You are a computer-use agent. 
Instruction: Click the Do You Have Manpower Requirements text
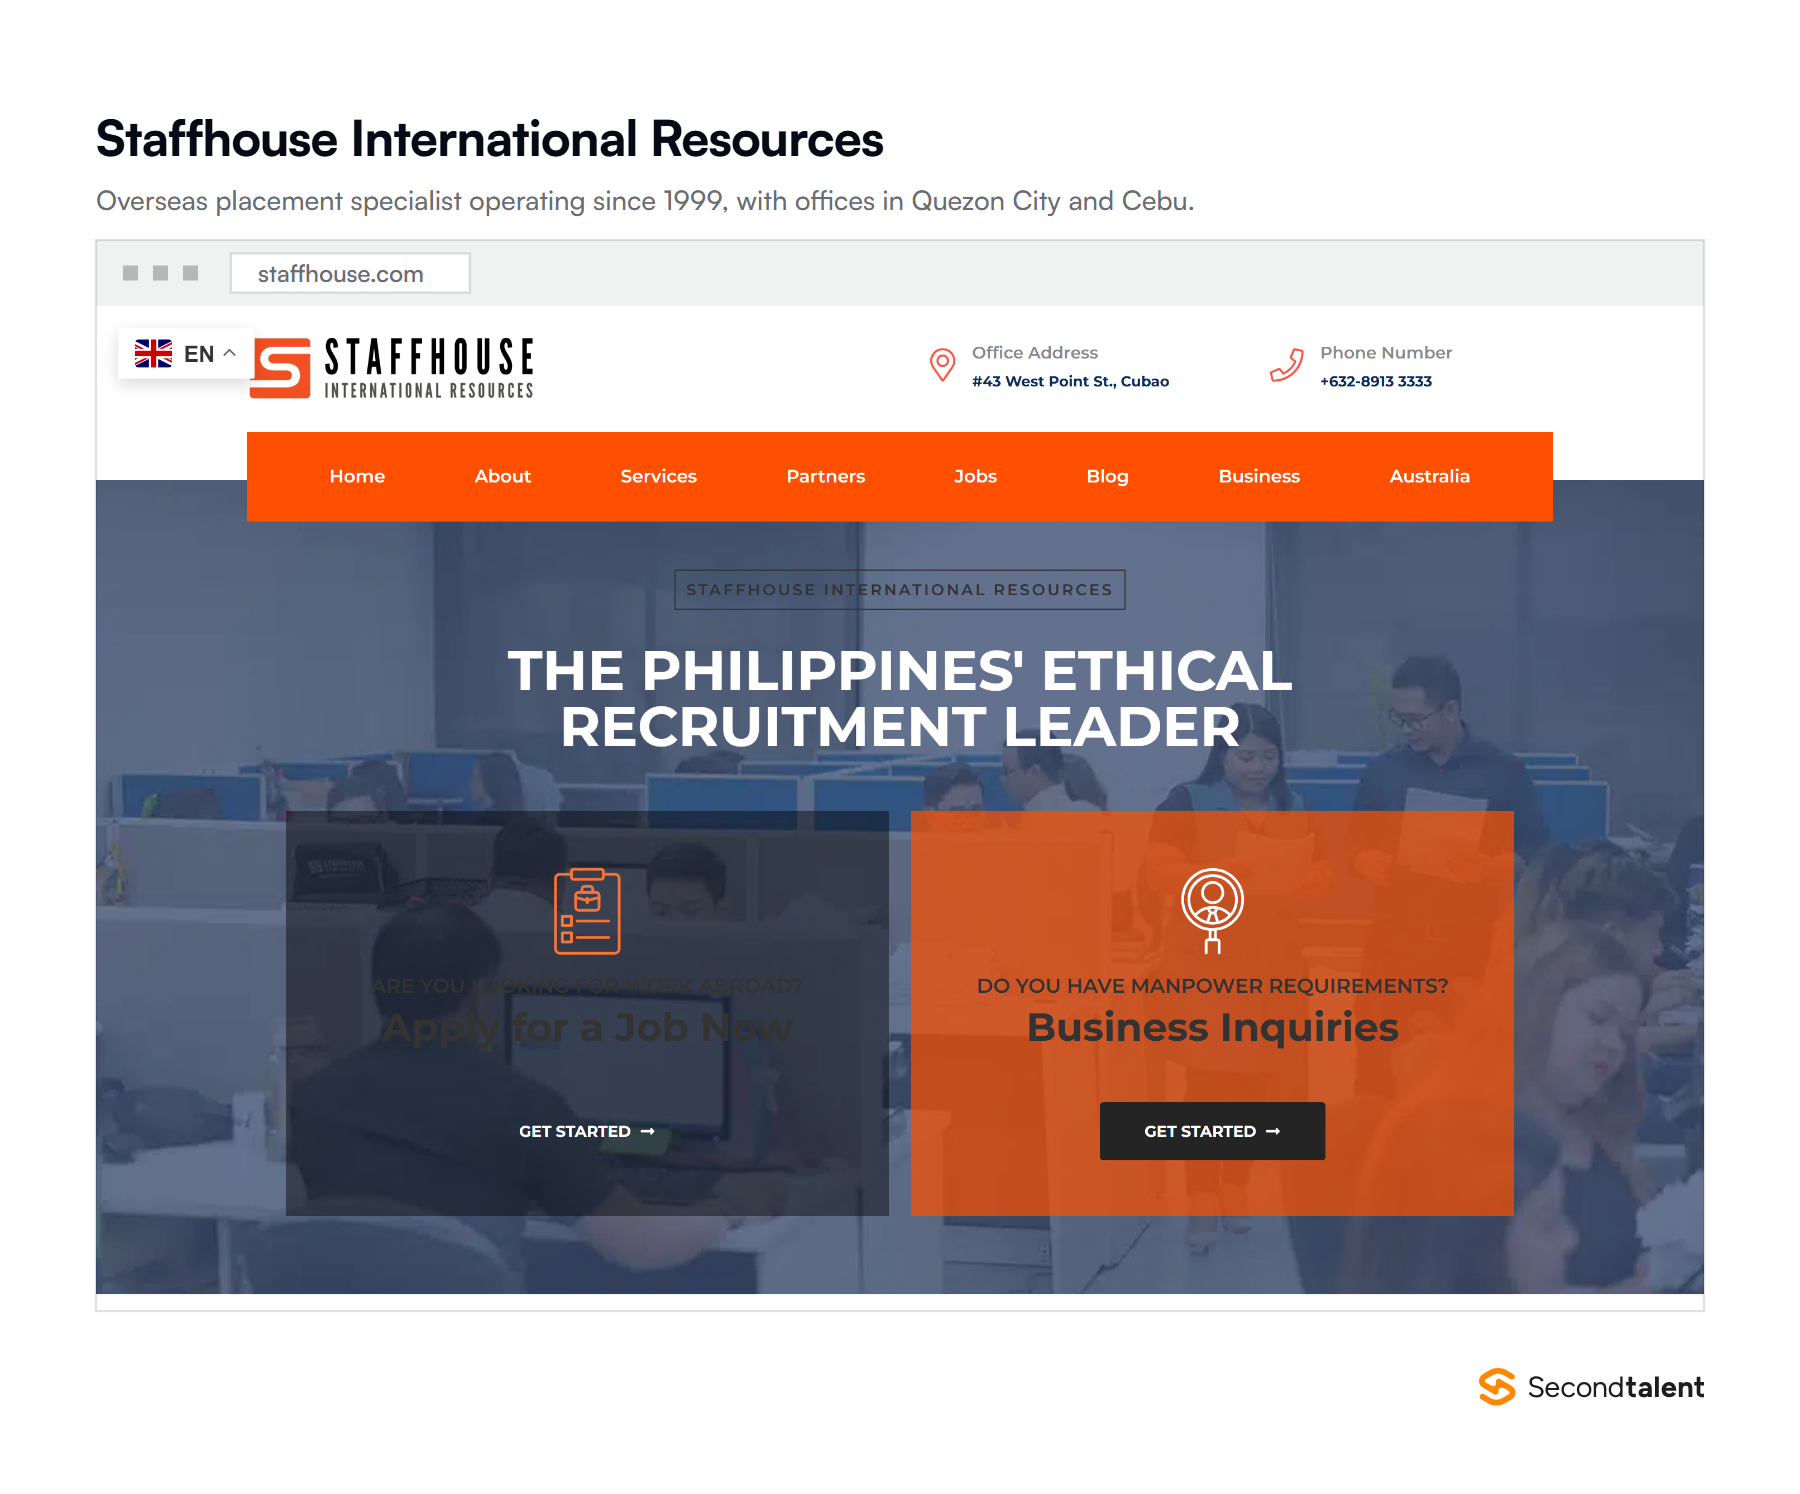coord(1212,985)
